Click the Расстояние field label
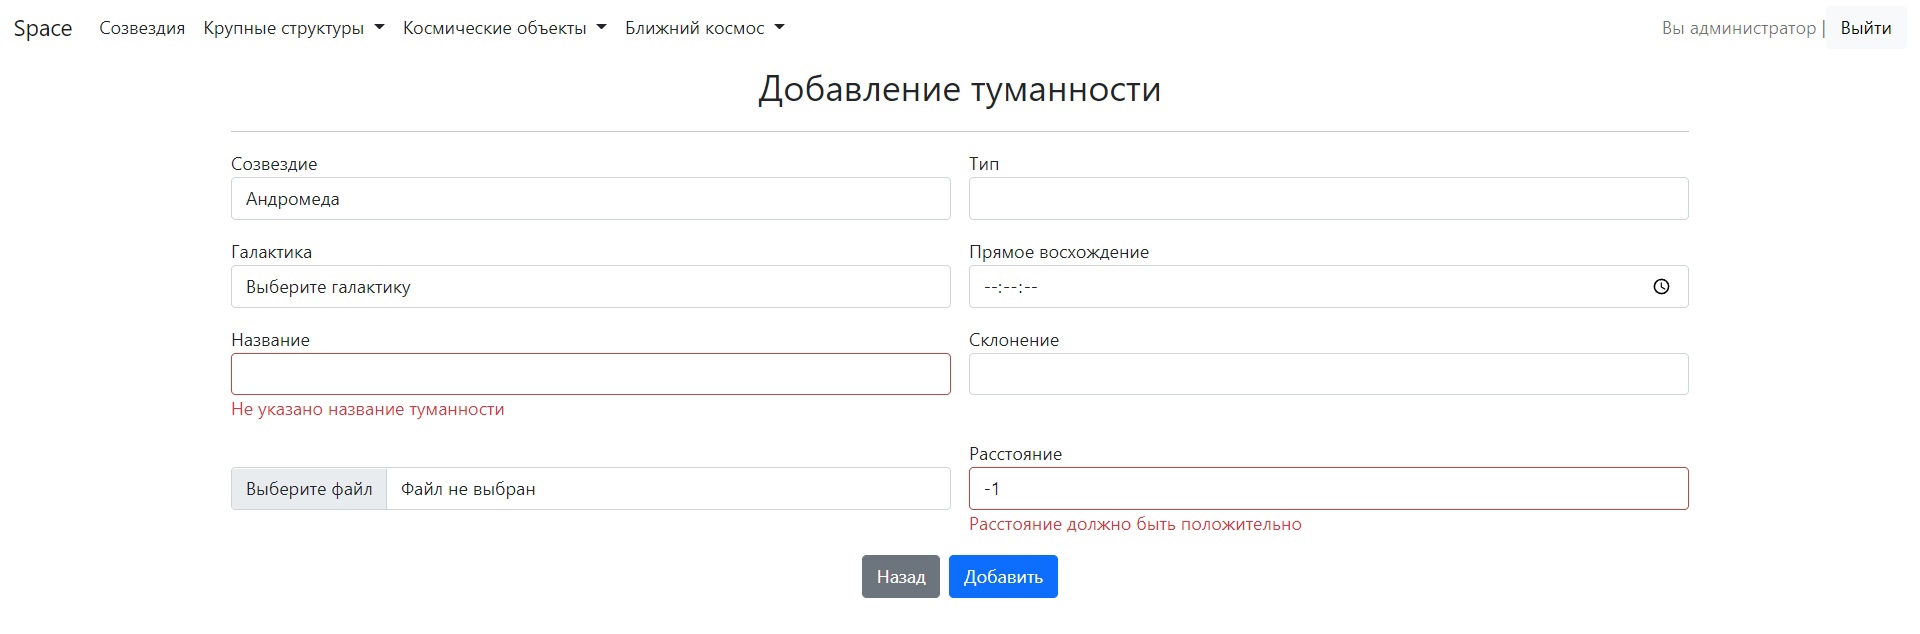The image size is (1920, 634). pos(1015,454)
